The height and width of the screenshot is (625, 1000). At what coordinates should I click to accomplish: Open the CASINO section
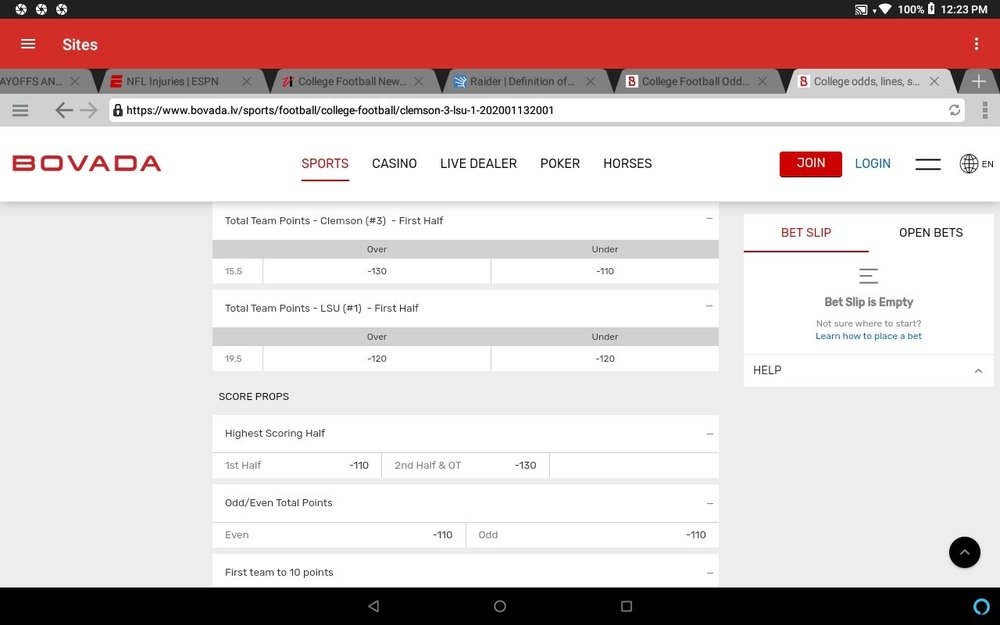click(x=394, y=163)
